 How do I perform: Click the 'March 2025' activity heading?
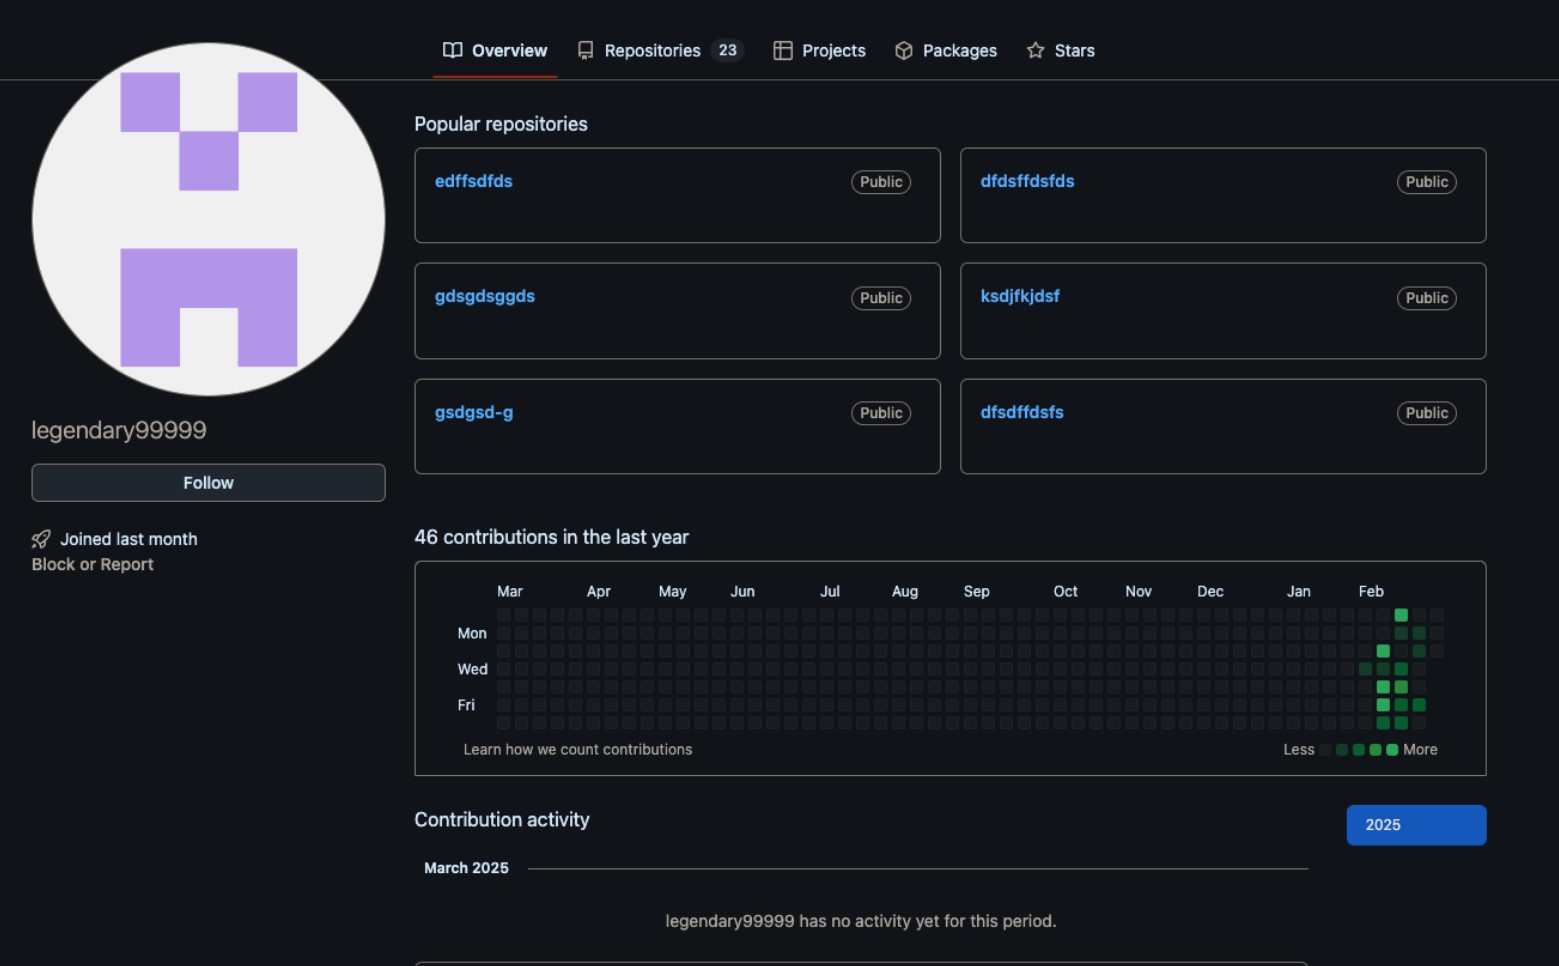point(466,868)
